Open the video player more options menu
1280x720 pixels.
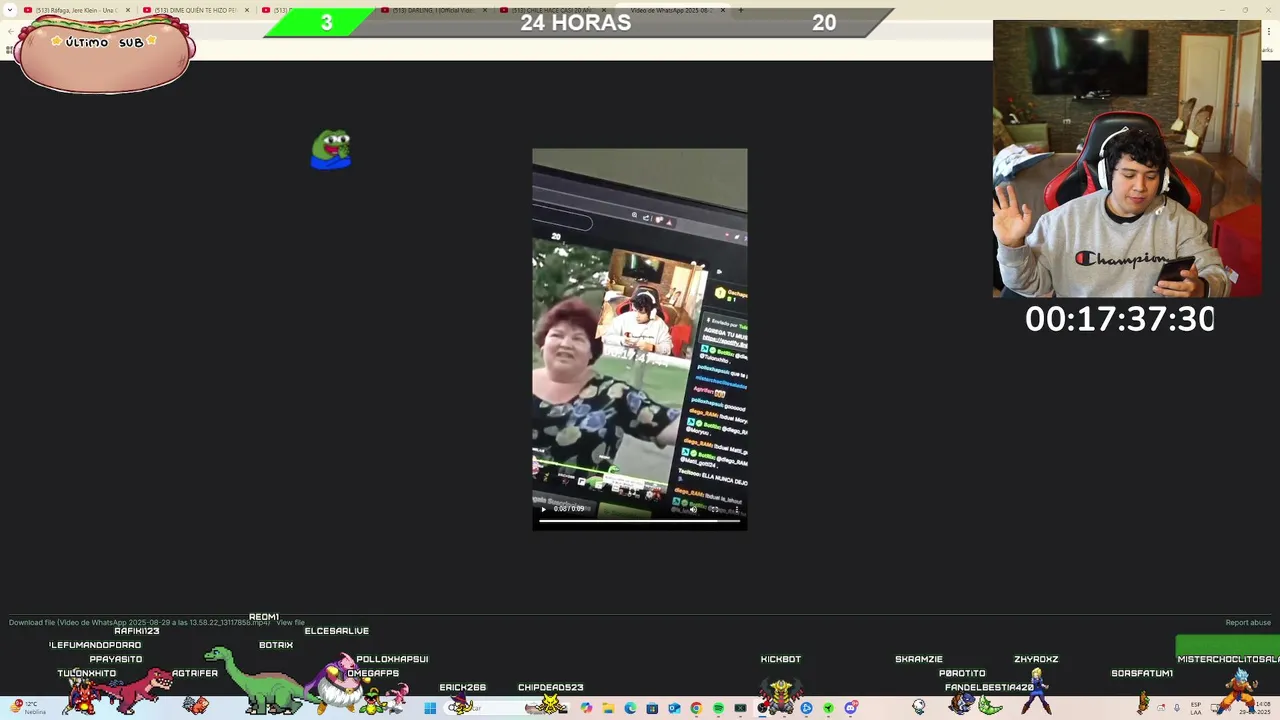tap(736, 509)
